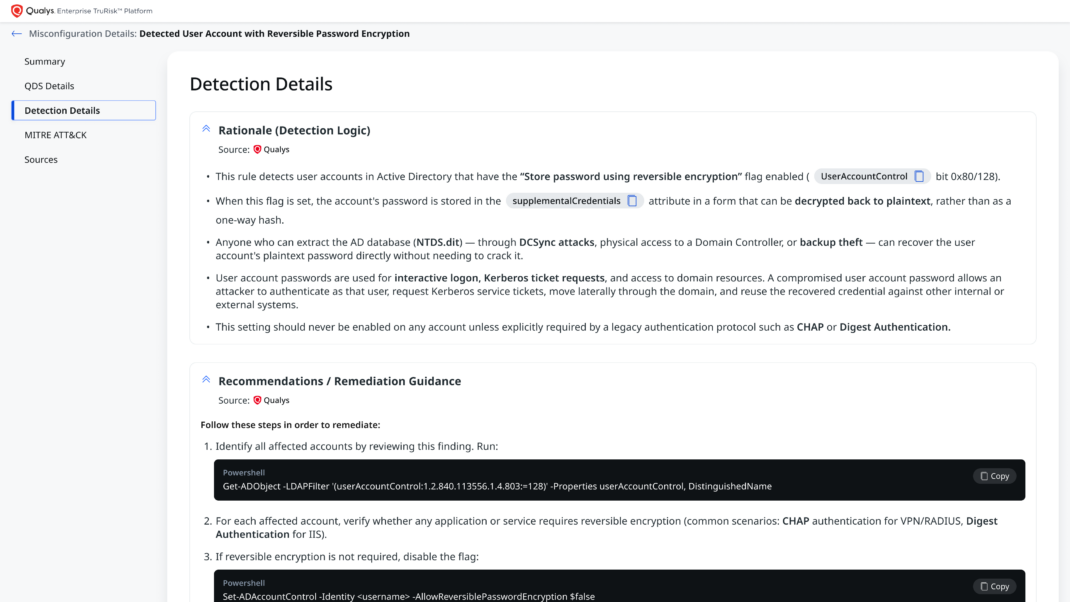Viewport: 1070px width, 602px height.
Task: Click the first 'Powershell' code block label
Action: [244, 472]
